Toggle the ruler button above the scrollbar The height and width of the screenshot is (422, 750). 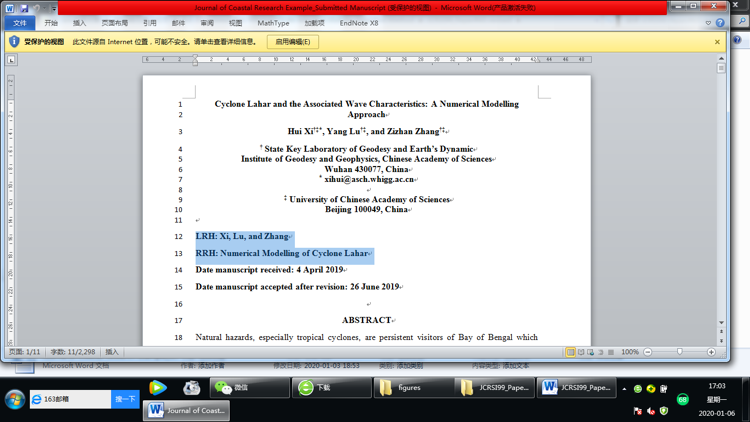(x=721, y=59)
